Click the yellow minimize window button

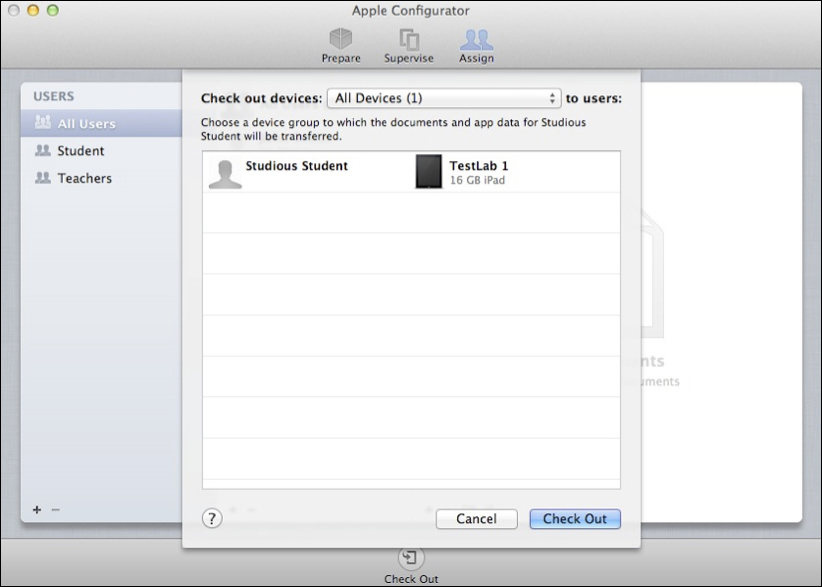[33, 10]
